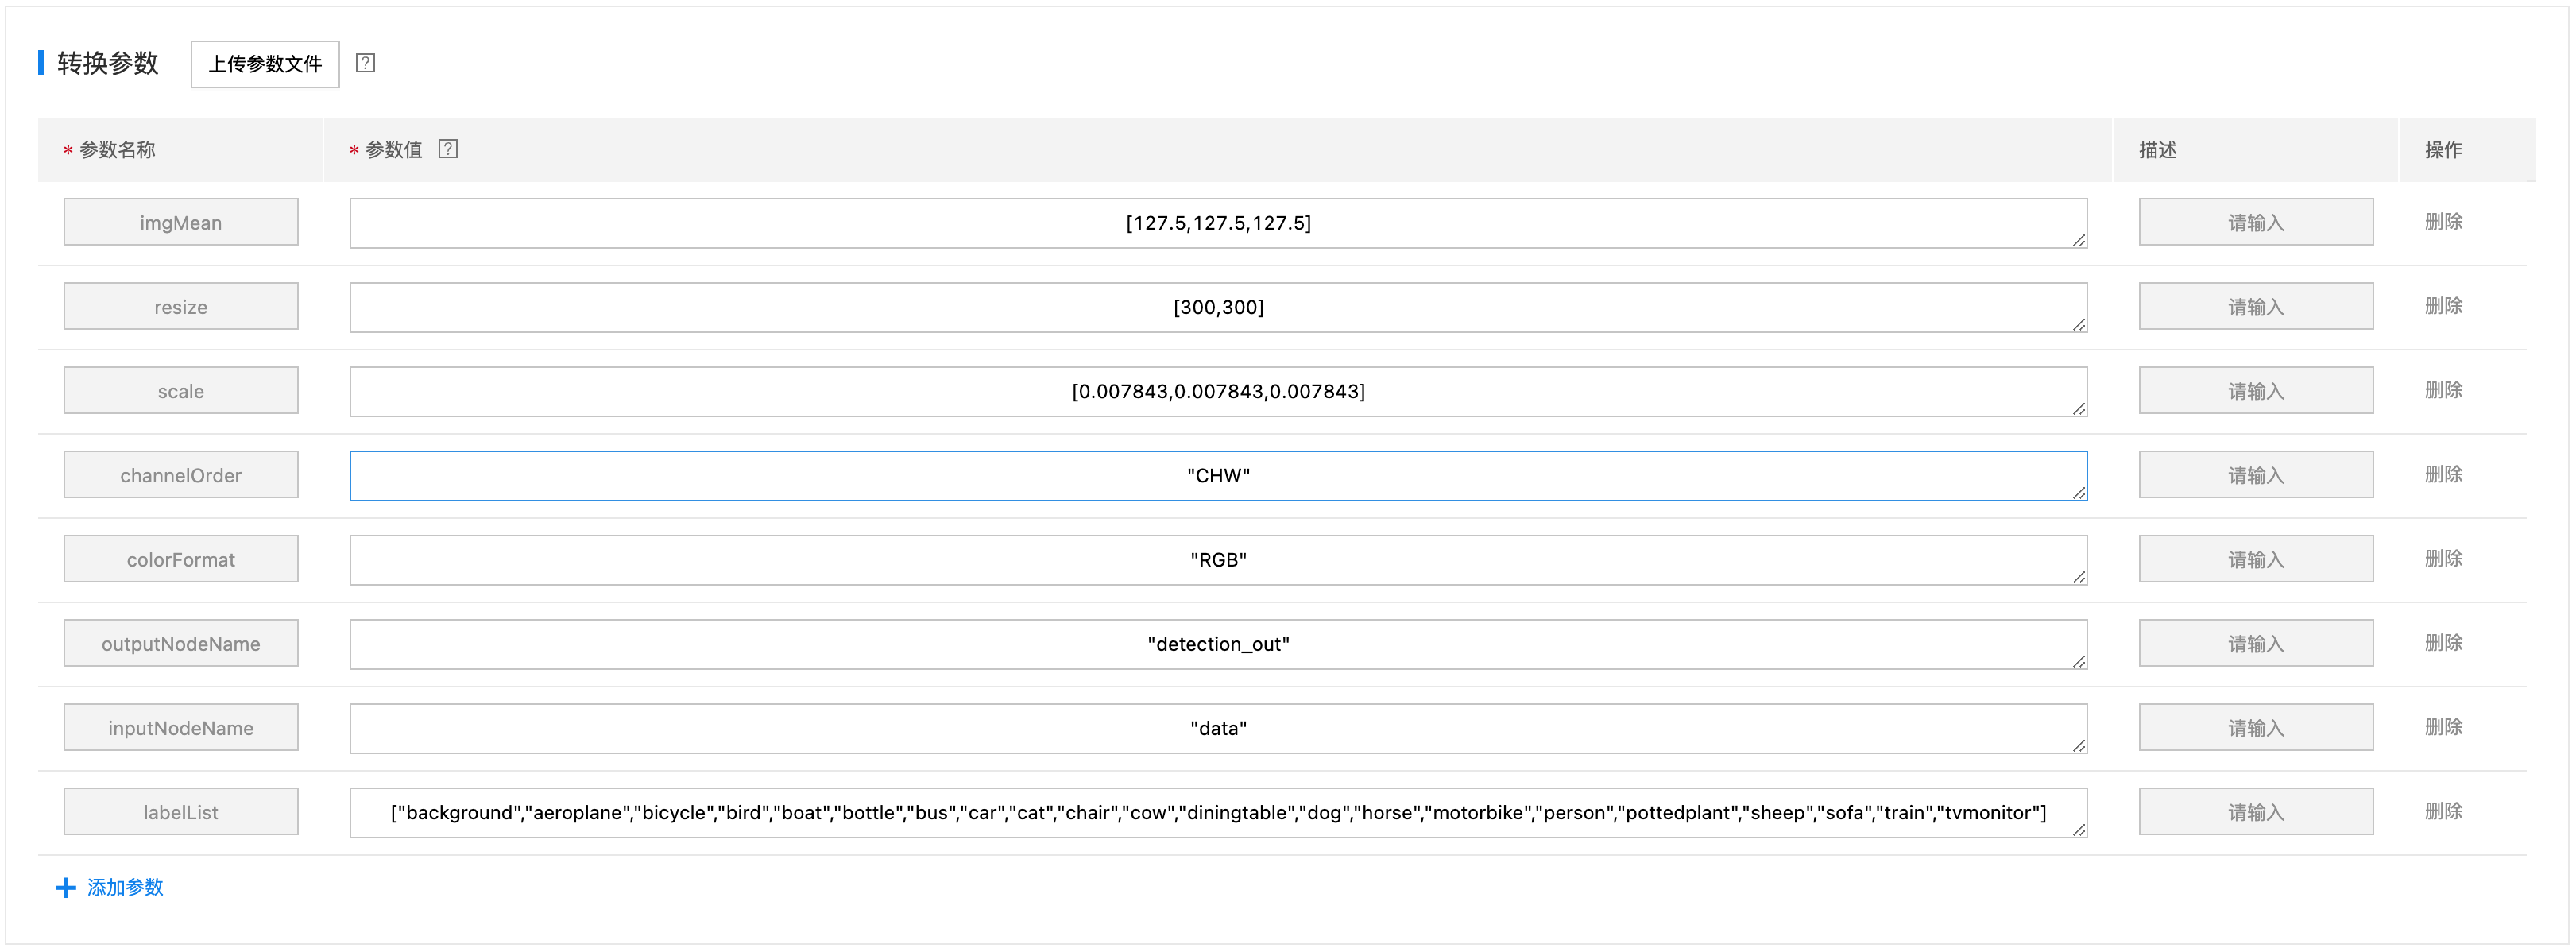
Task: Delete the scale parameter row
Action: 2443,390
